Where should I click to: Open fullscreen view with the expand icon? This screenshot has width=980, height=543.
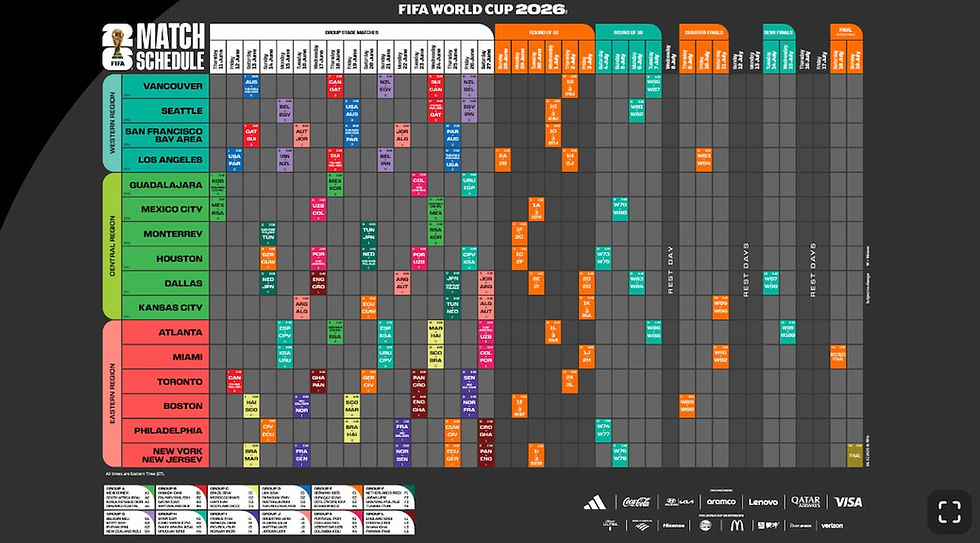pos(949,512)
